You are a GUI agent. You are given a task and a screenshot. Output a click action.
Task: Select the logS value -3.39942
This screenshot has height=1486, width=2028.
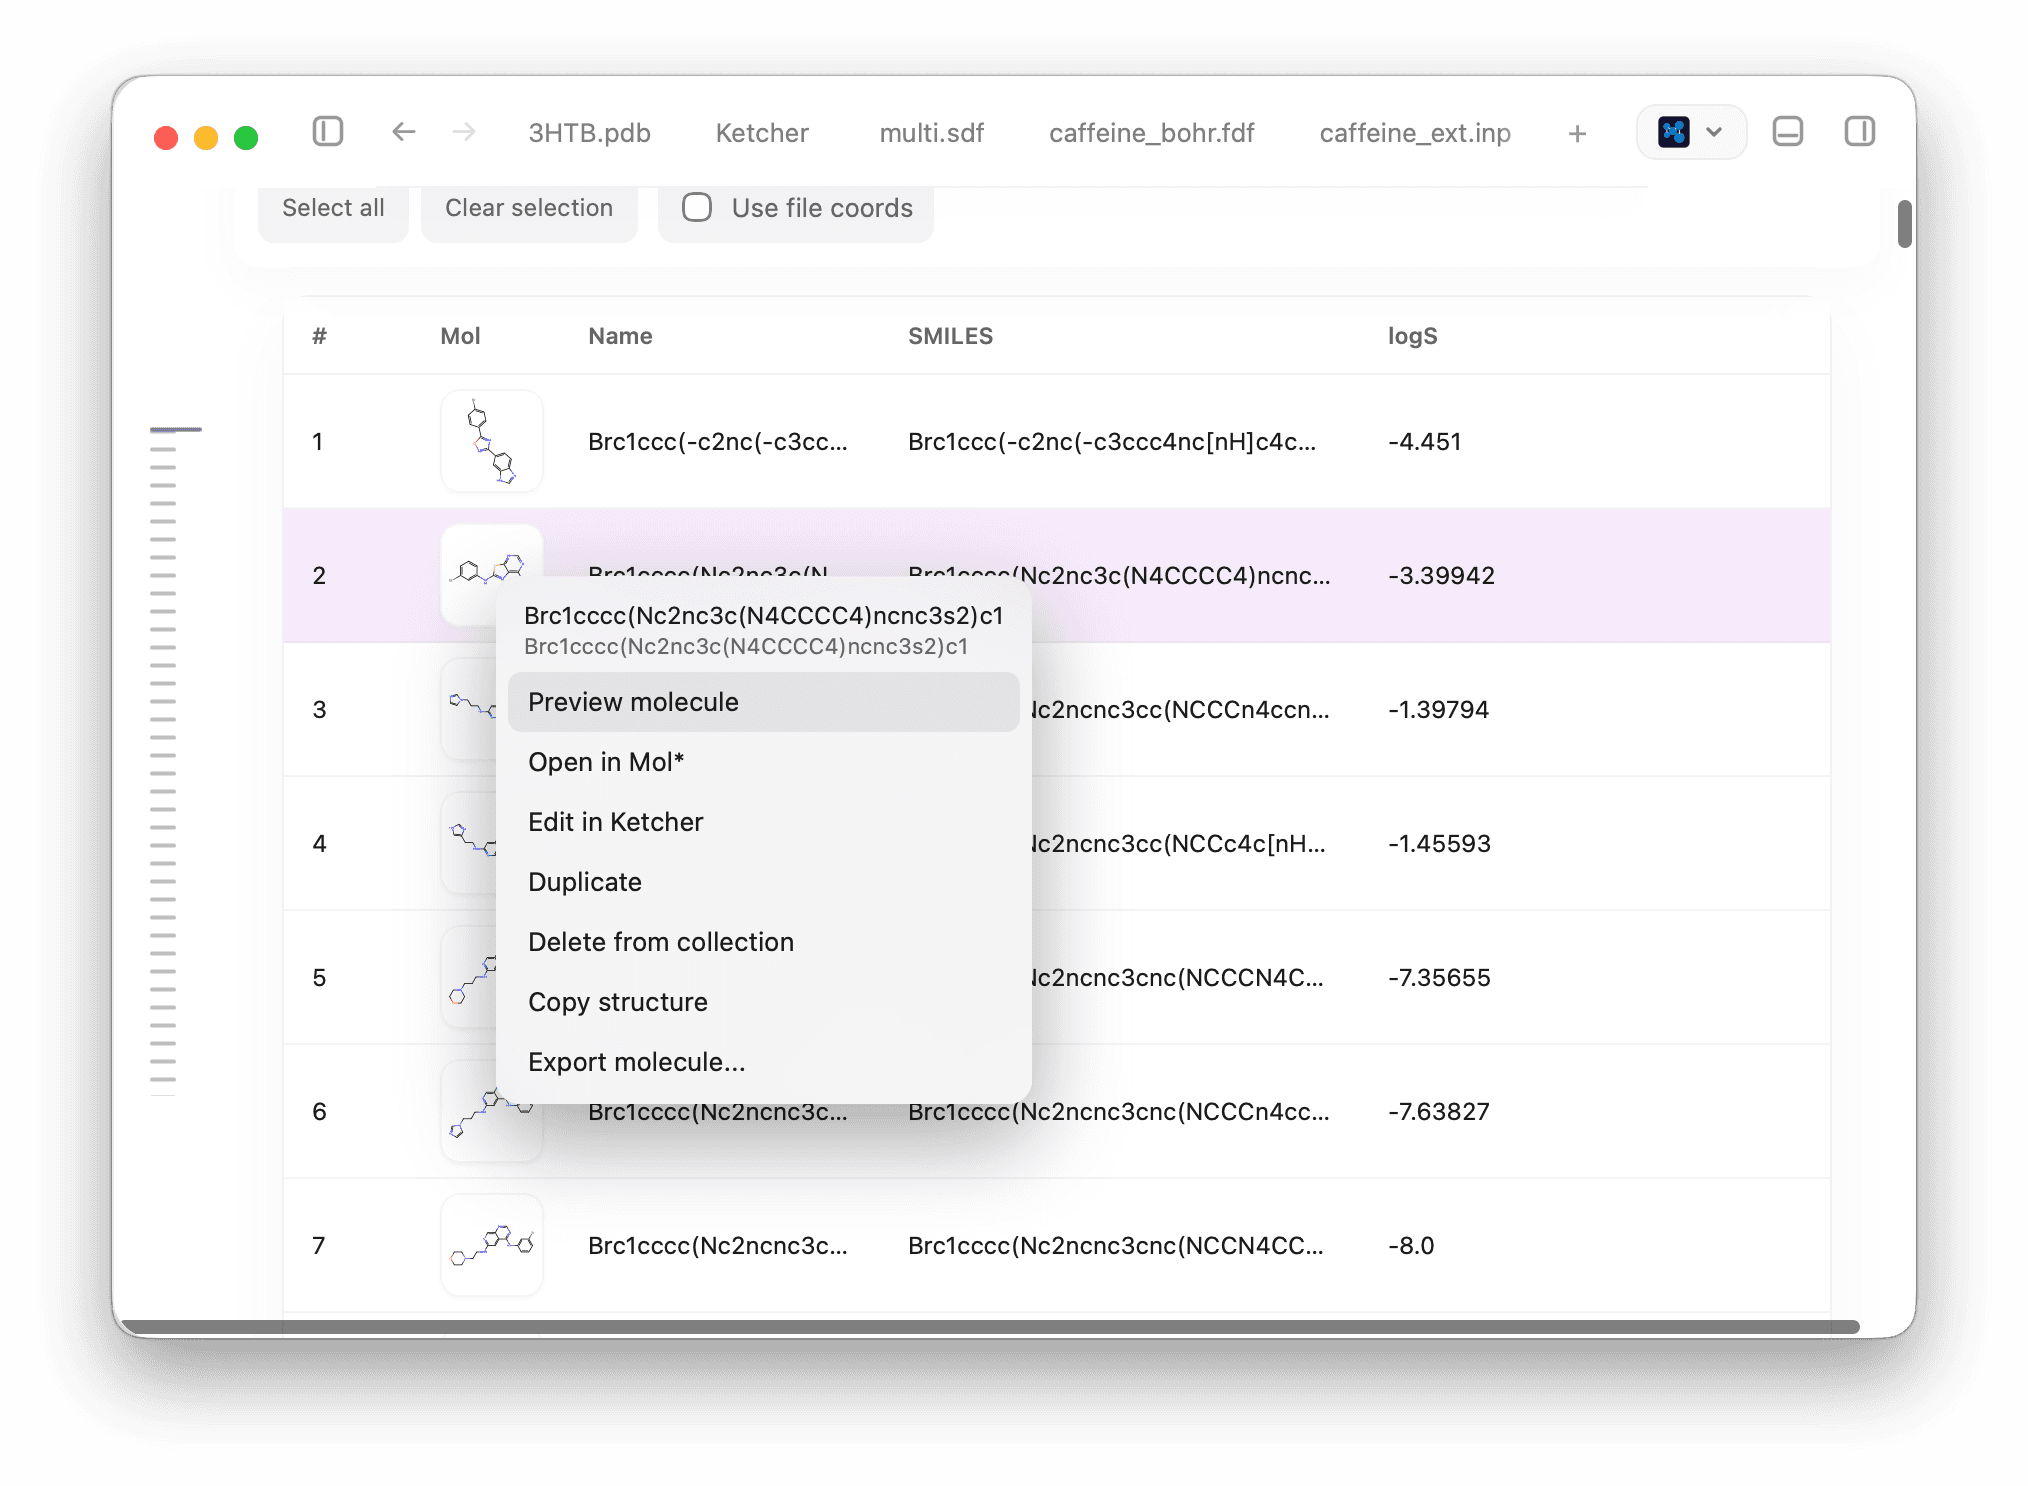coord(1441,576)
